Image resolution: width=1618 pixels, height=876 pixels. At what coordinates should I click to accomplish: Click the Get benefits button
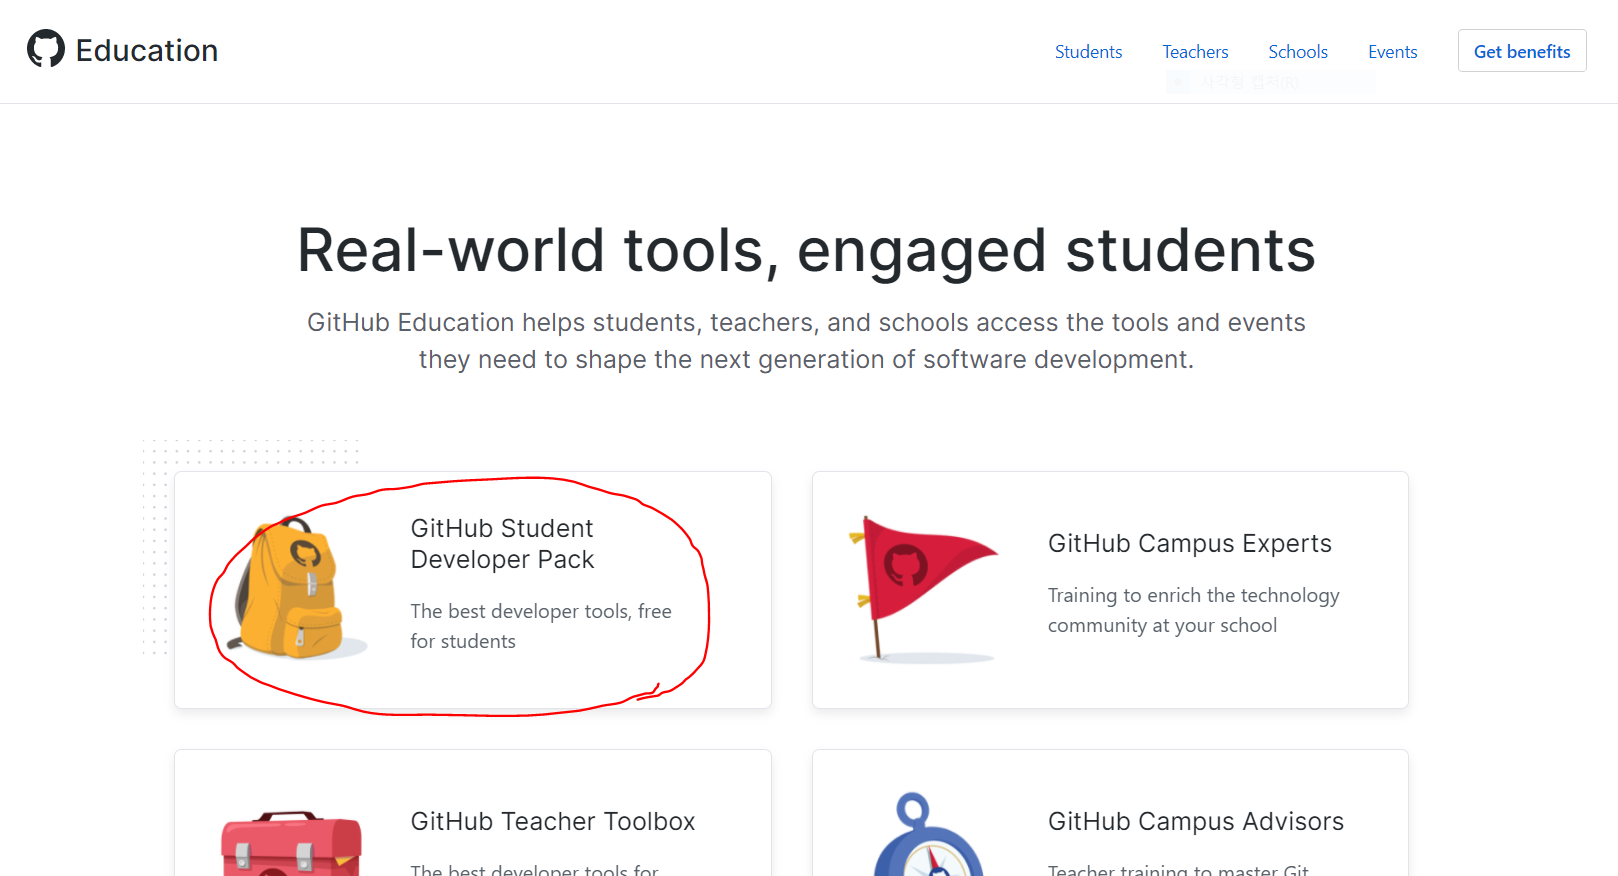[x=1522, y=51]
